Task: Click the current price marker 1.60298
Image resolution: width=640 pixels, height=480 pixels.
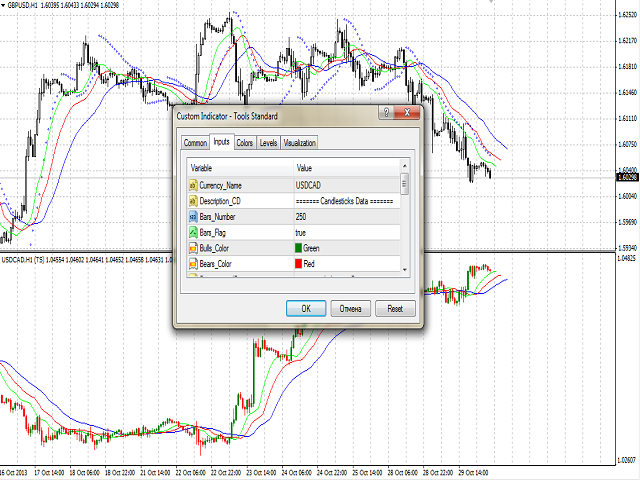Action: pyautogui.click(x=627, y=177)
